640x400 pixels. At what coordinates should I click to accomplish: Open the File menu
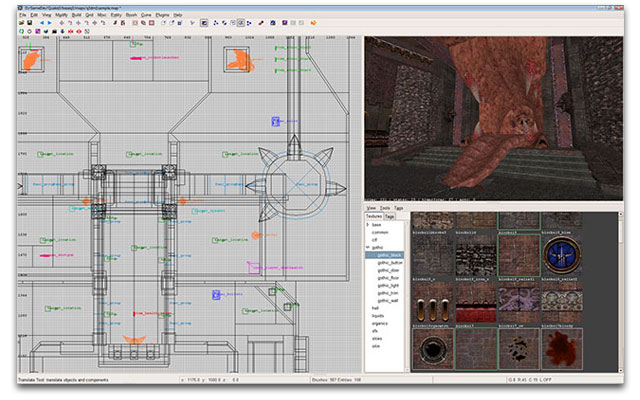pos(23,15)
